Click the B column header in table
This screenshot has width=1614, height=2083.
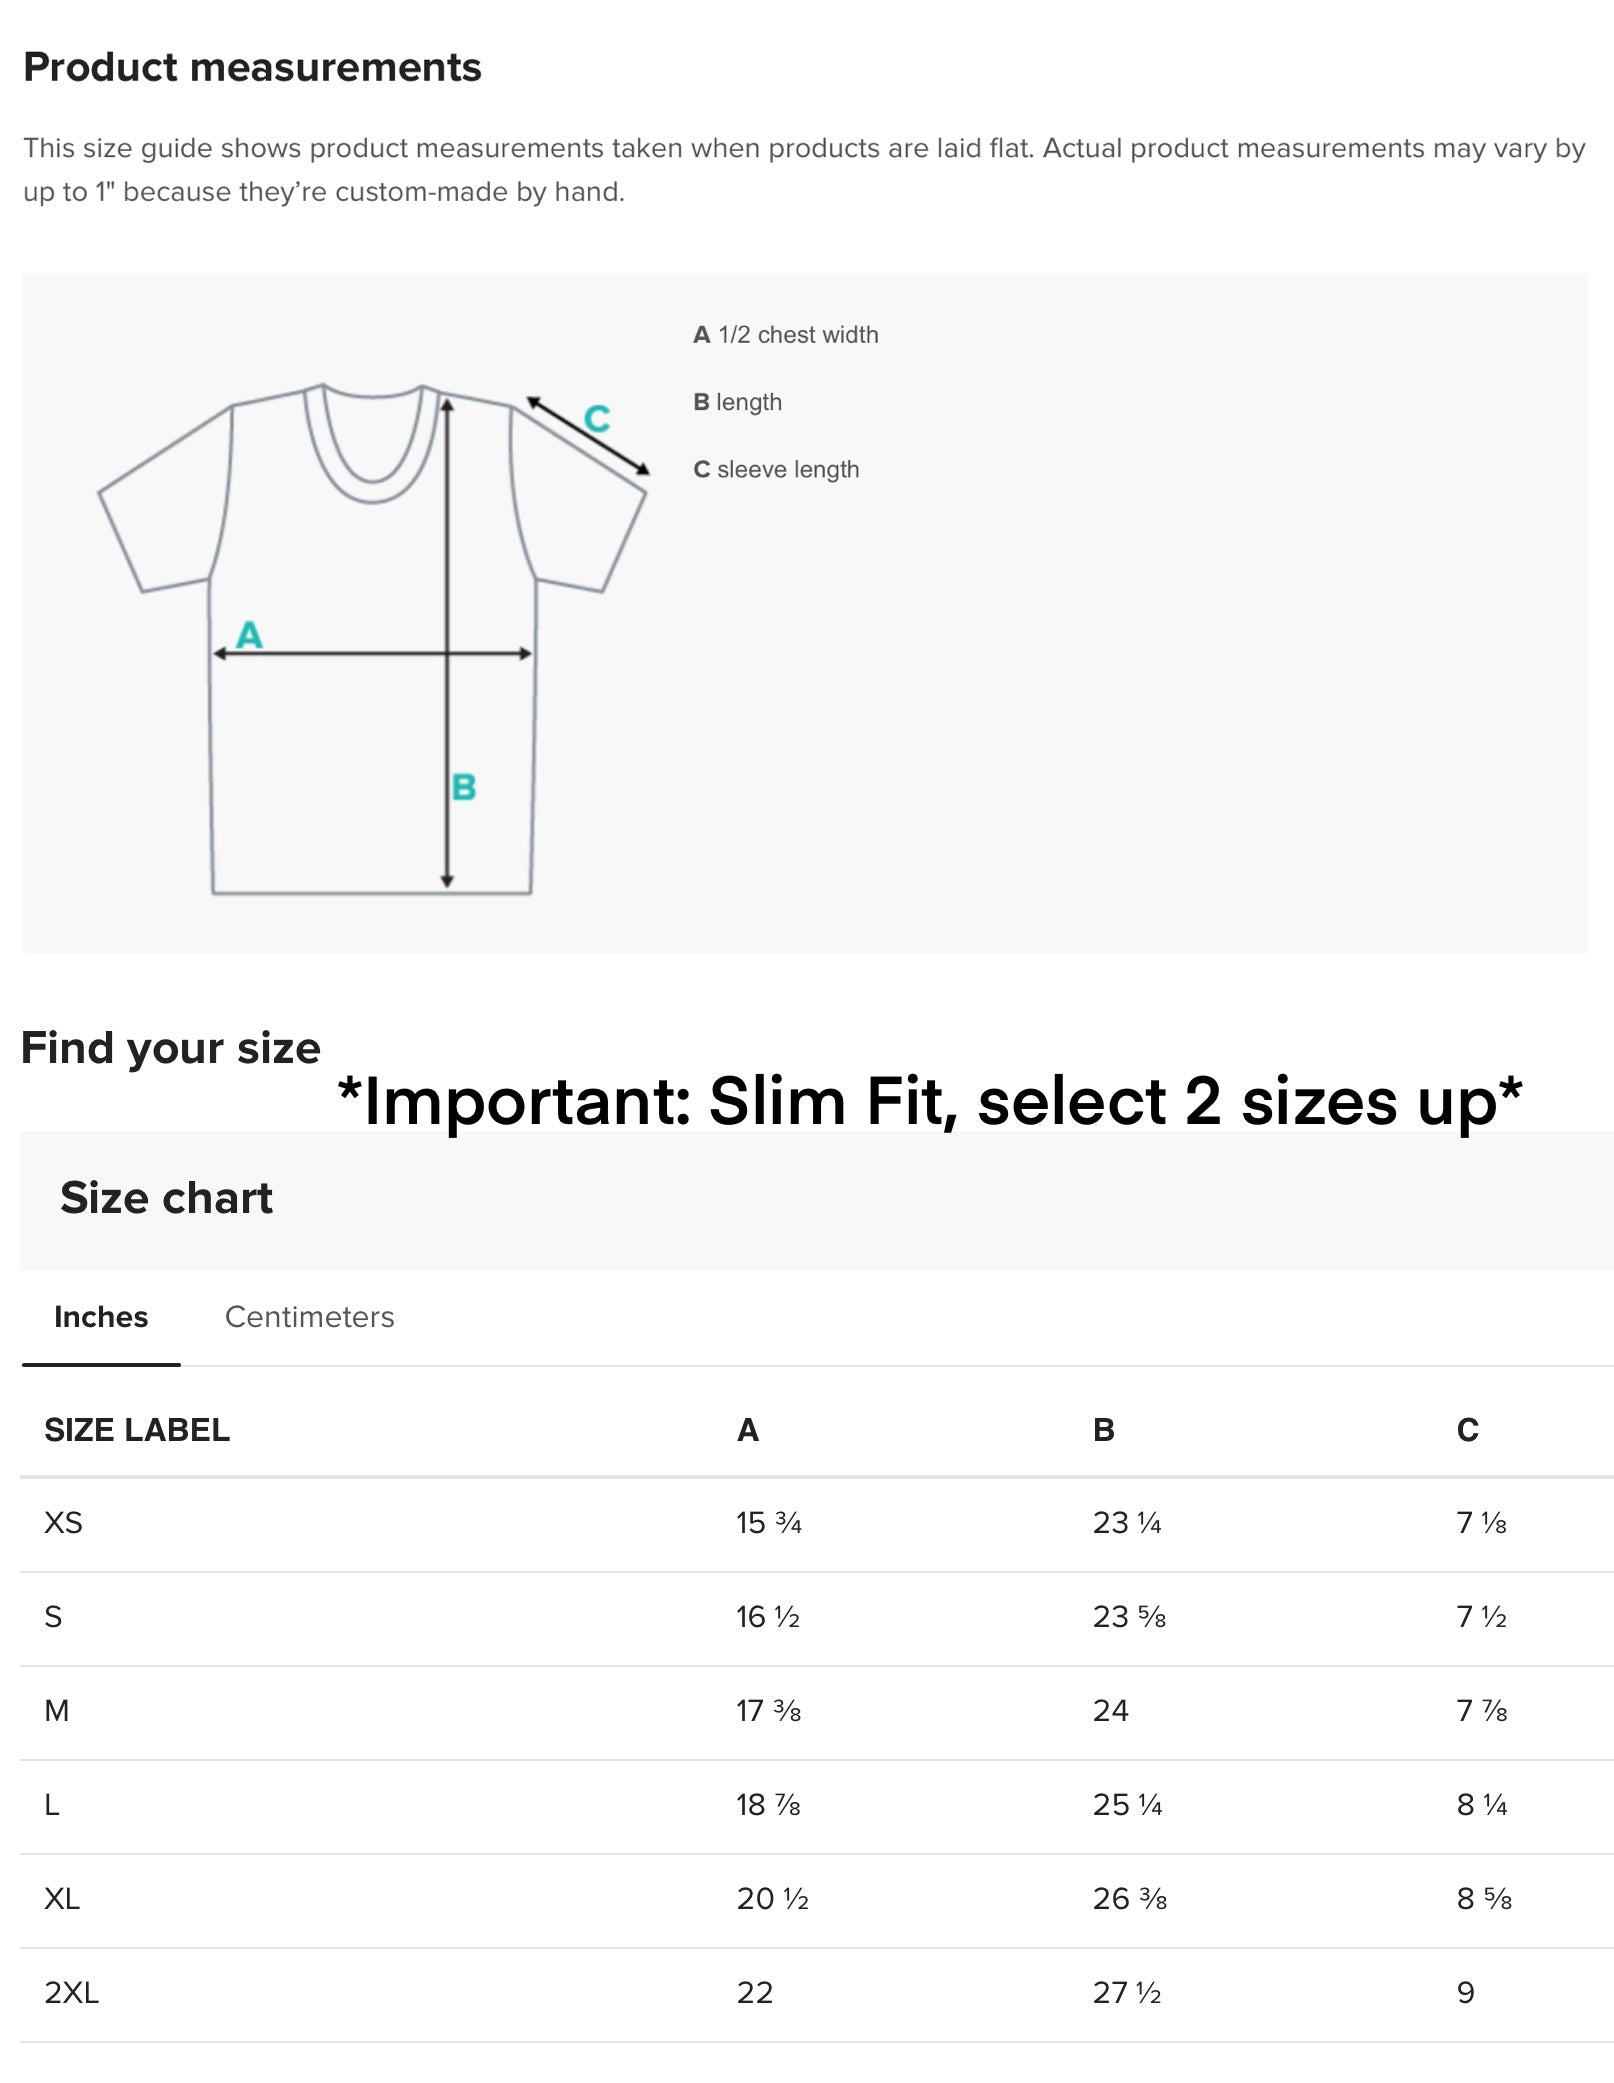1104,1430
